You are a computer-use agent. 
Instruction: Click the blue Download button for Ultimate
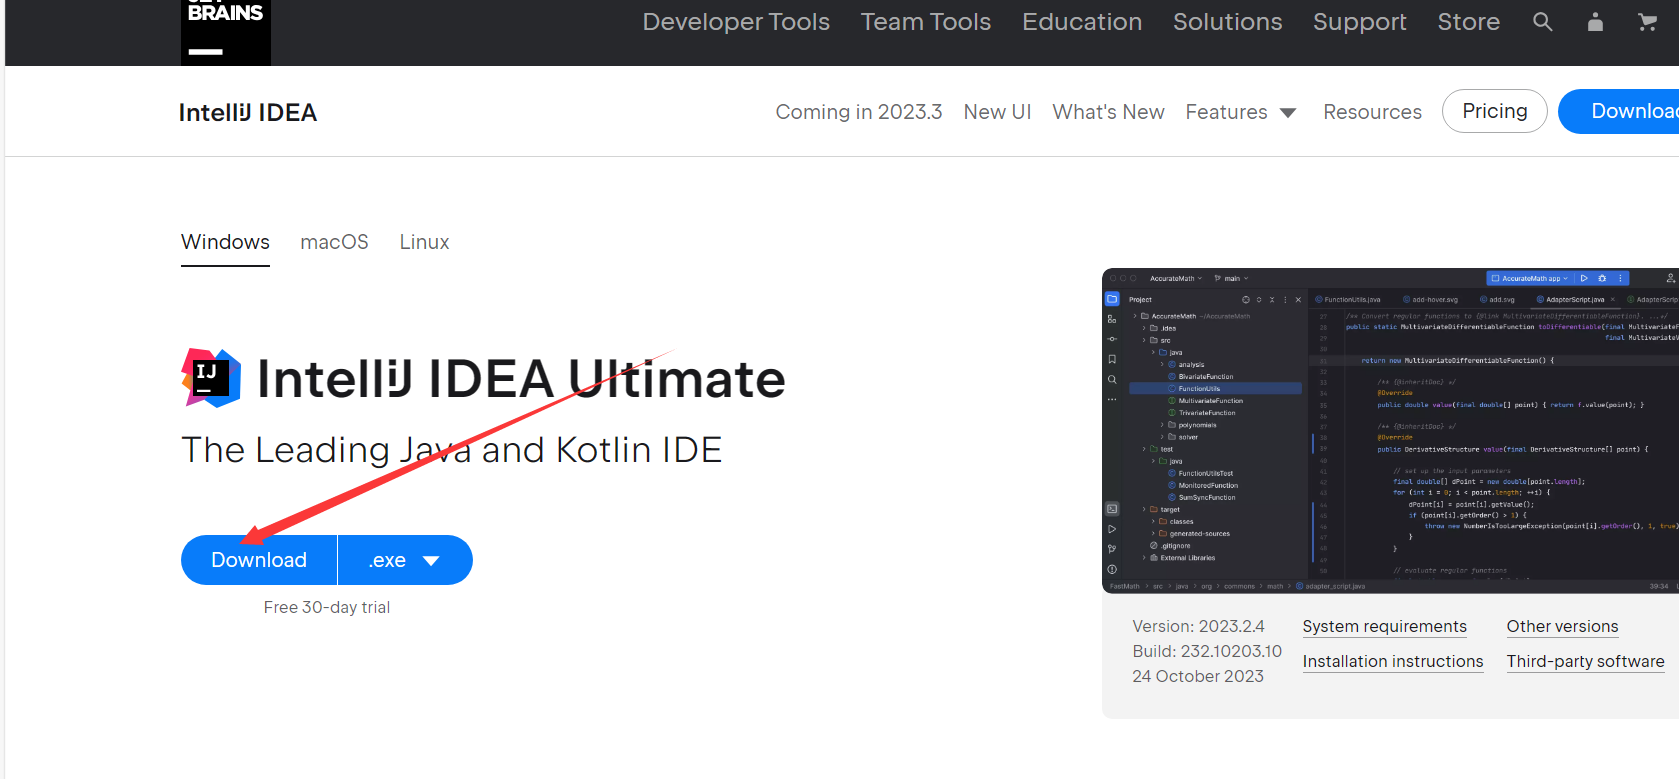click(x=259, y=560)
